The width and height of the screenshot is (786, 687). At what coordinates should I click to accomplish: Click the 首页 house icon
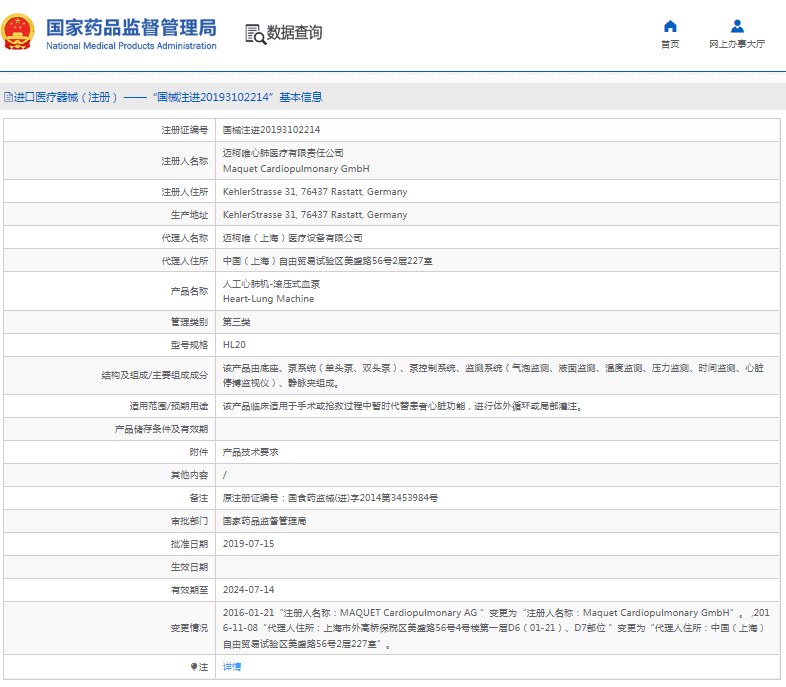(670, 26)
